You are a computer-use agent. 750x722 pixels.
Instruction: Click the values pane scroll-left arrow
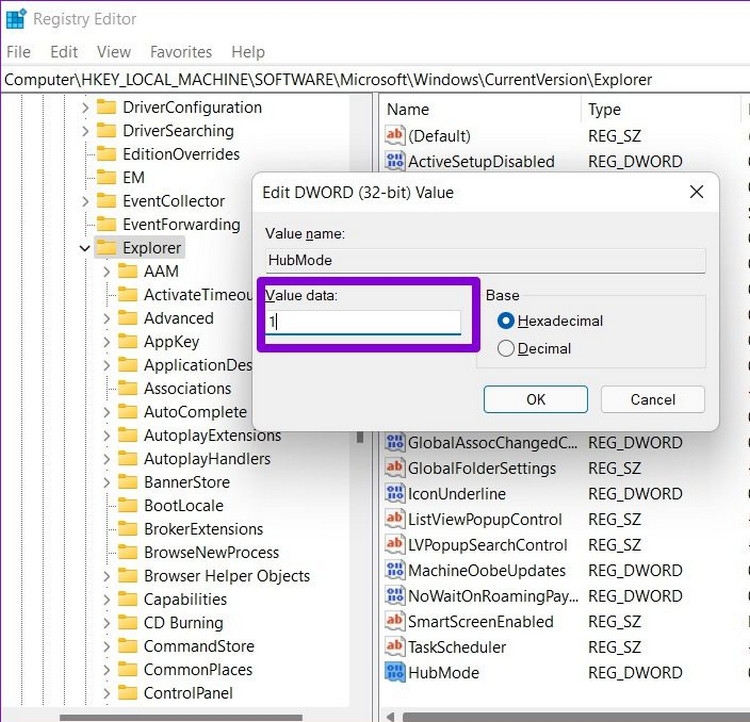pyautogui.click(x=390, y=717)
